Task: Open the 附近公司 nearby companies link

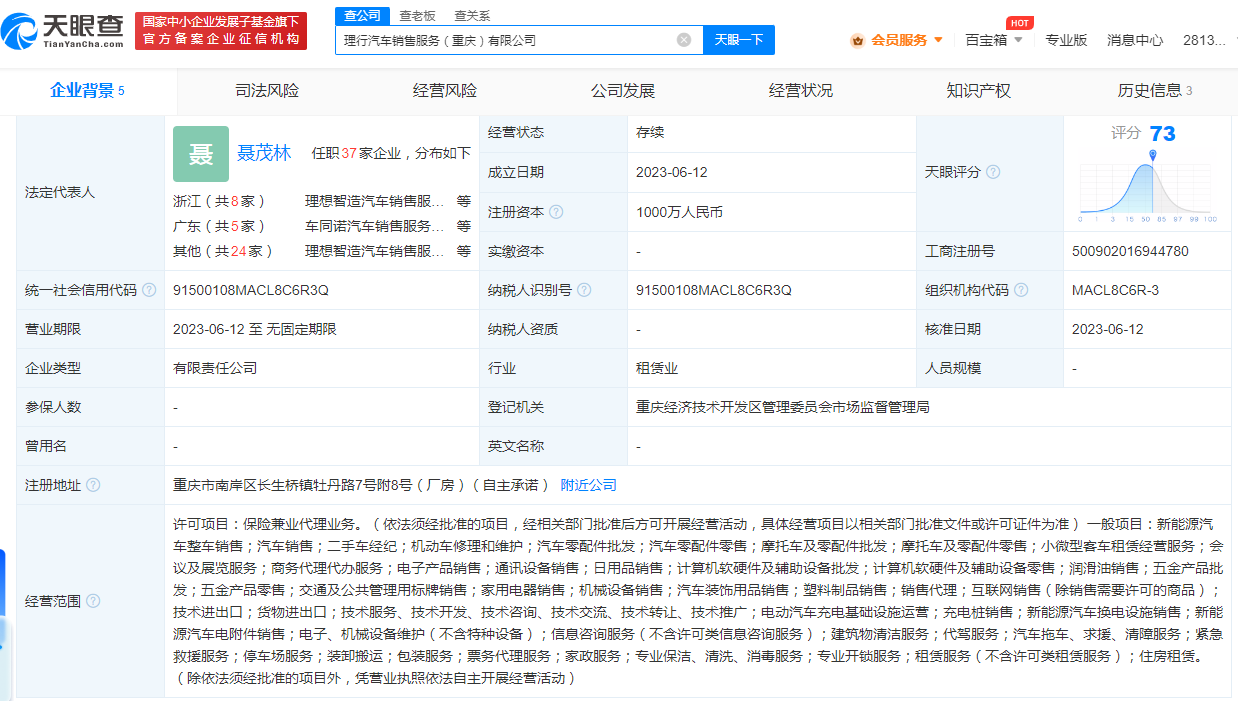Action: point(589,485)
